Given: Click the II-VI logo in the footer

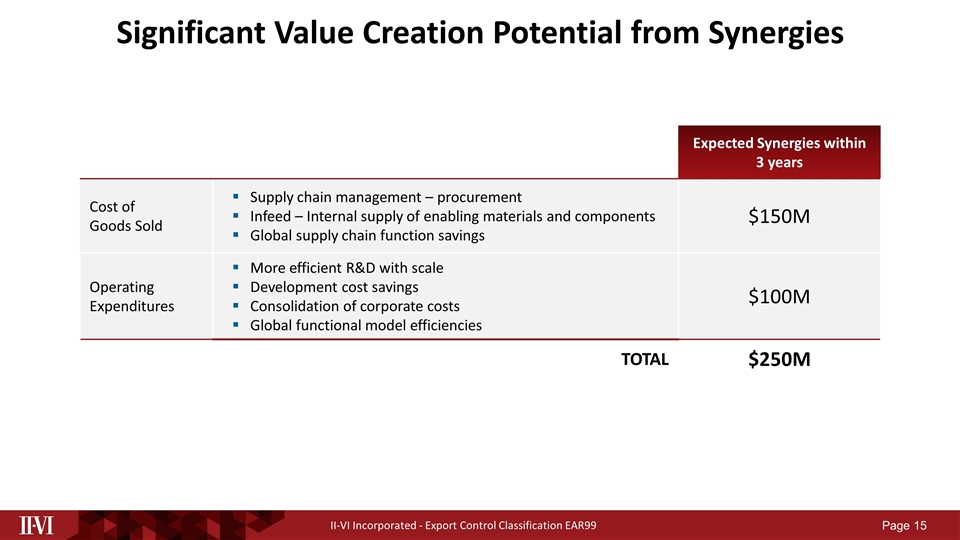Looking at the screenshot, I should [x=36, y=525].
